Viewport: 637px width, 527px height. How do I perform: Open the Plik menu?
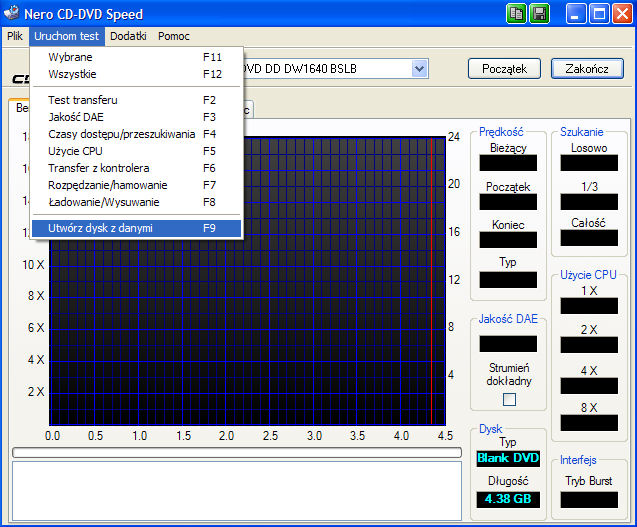tap(15, 36)
